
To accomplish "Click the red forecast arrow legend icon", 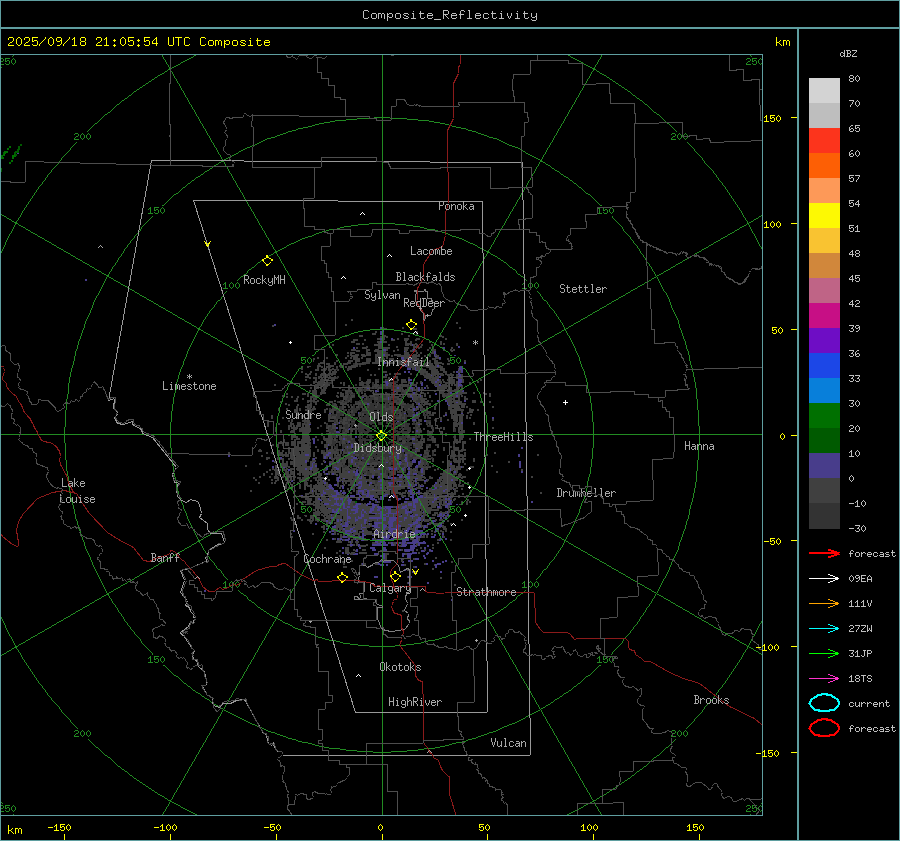I will point(824,553).
